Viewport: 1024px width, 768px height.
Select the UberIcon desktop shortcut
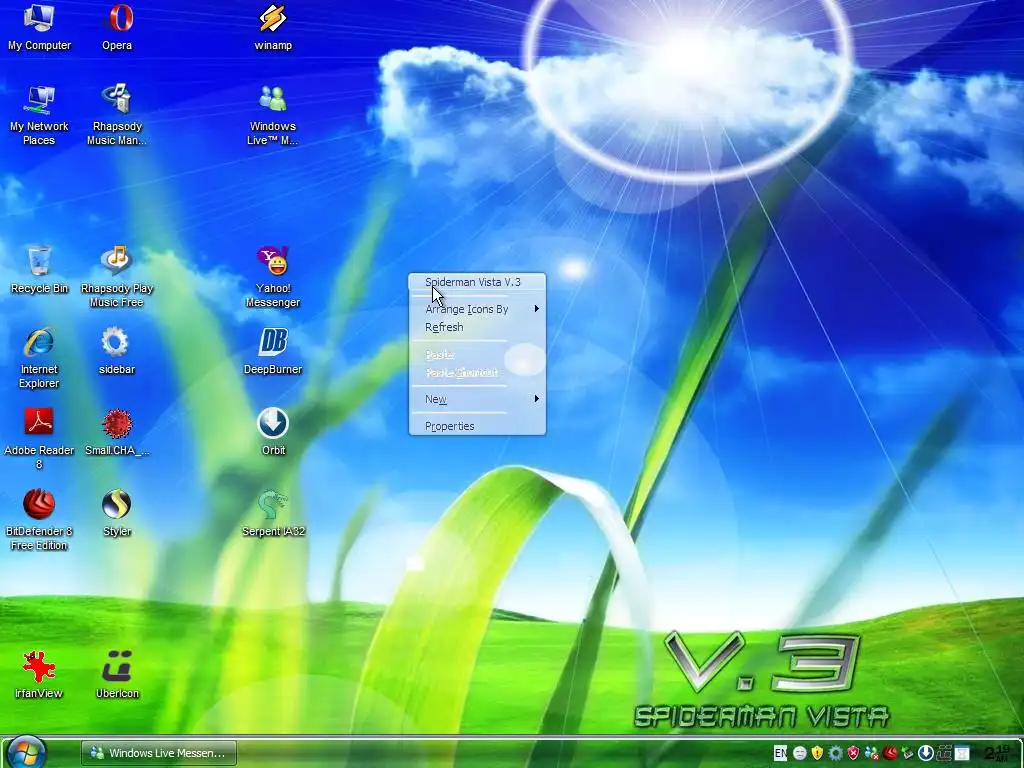117,675
